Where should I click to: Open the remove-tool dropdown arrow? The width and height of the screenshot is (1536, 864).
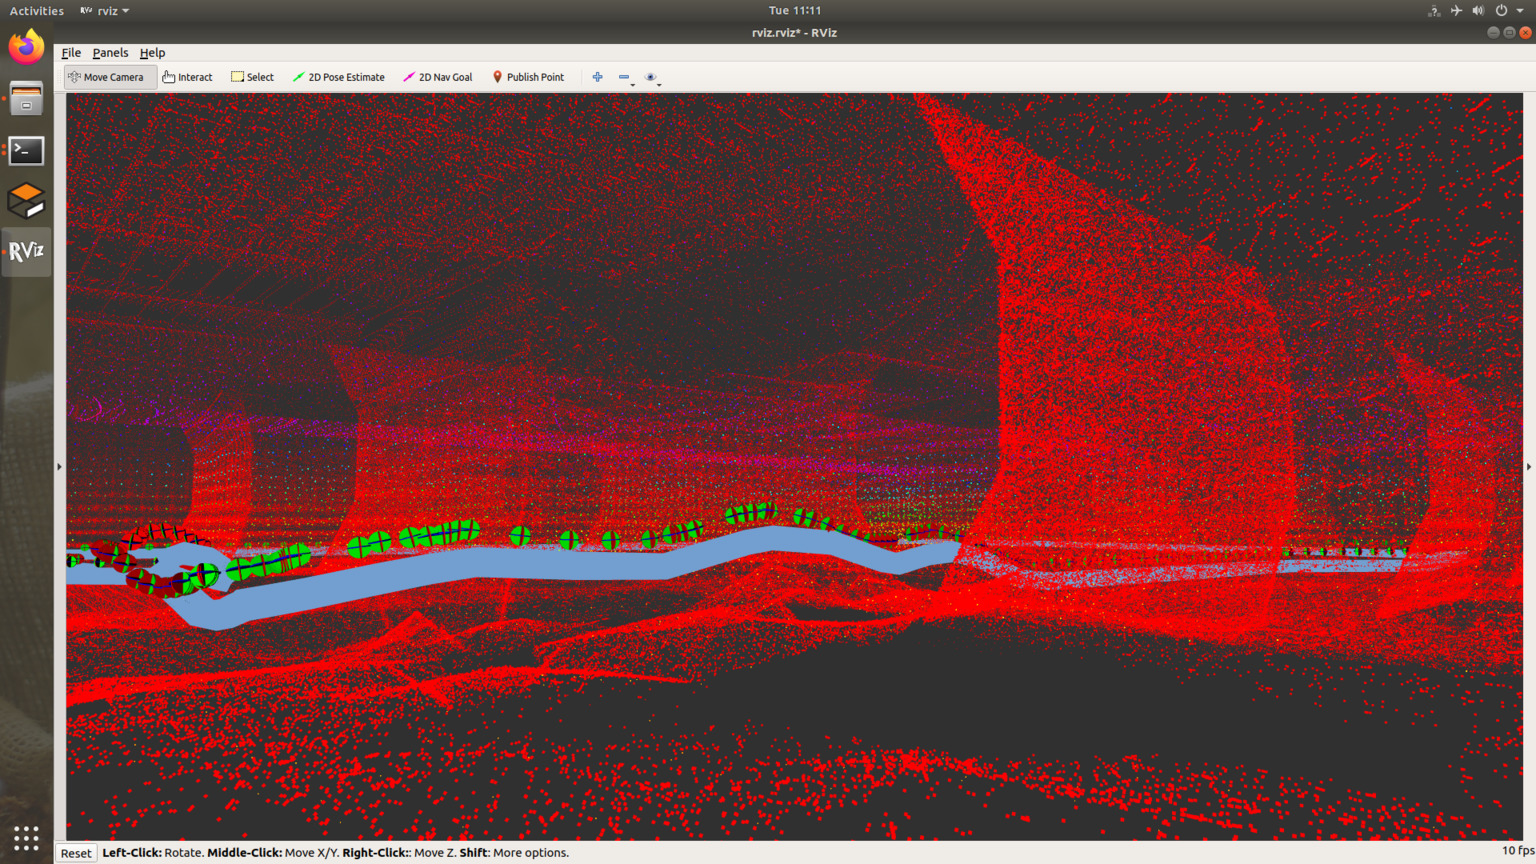pyautogui.click(x=633, y=85)
